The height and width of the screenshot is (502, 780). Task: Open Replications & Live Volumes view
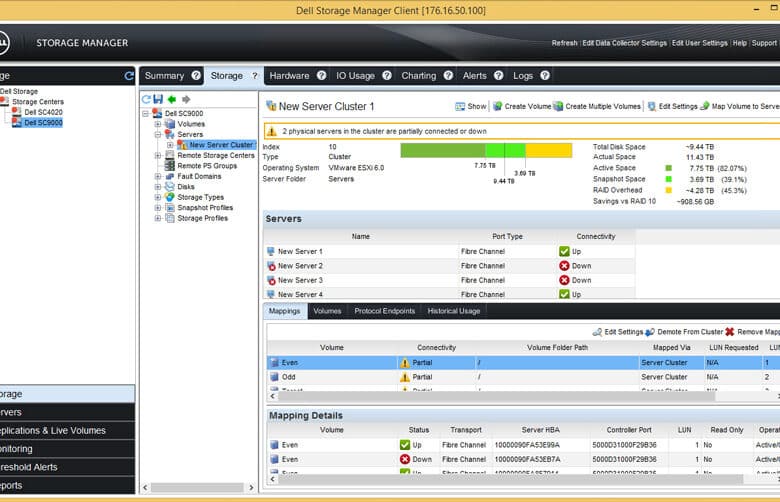pos(67,430)
